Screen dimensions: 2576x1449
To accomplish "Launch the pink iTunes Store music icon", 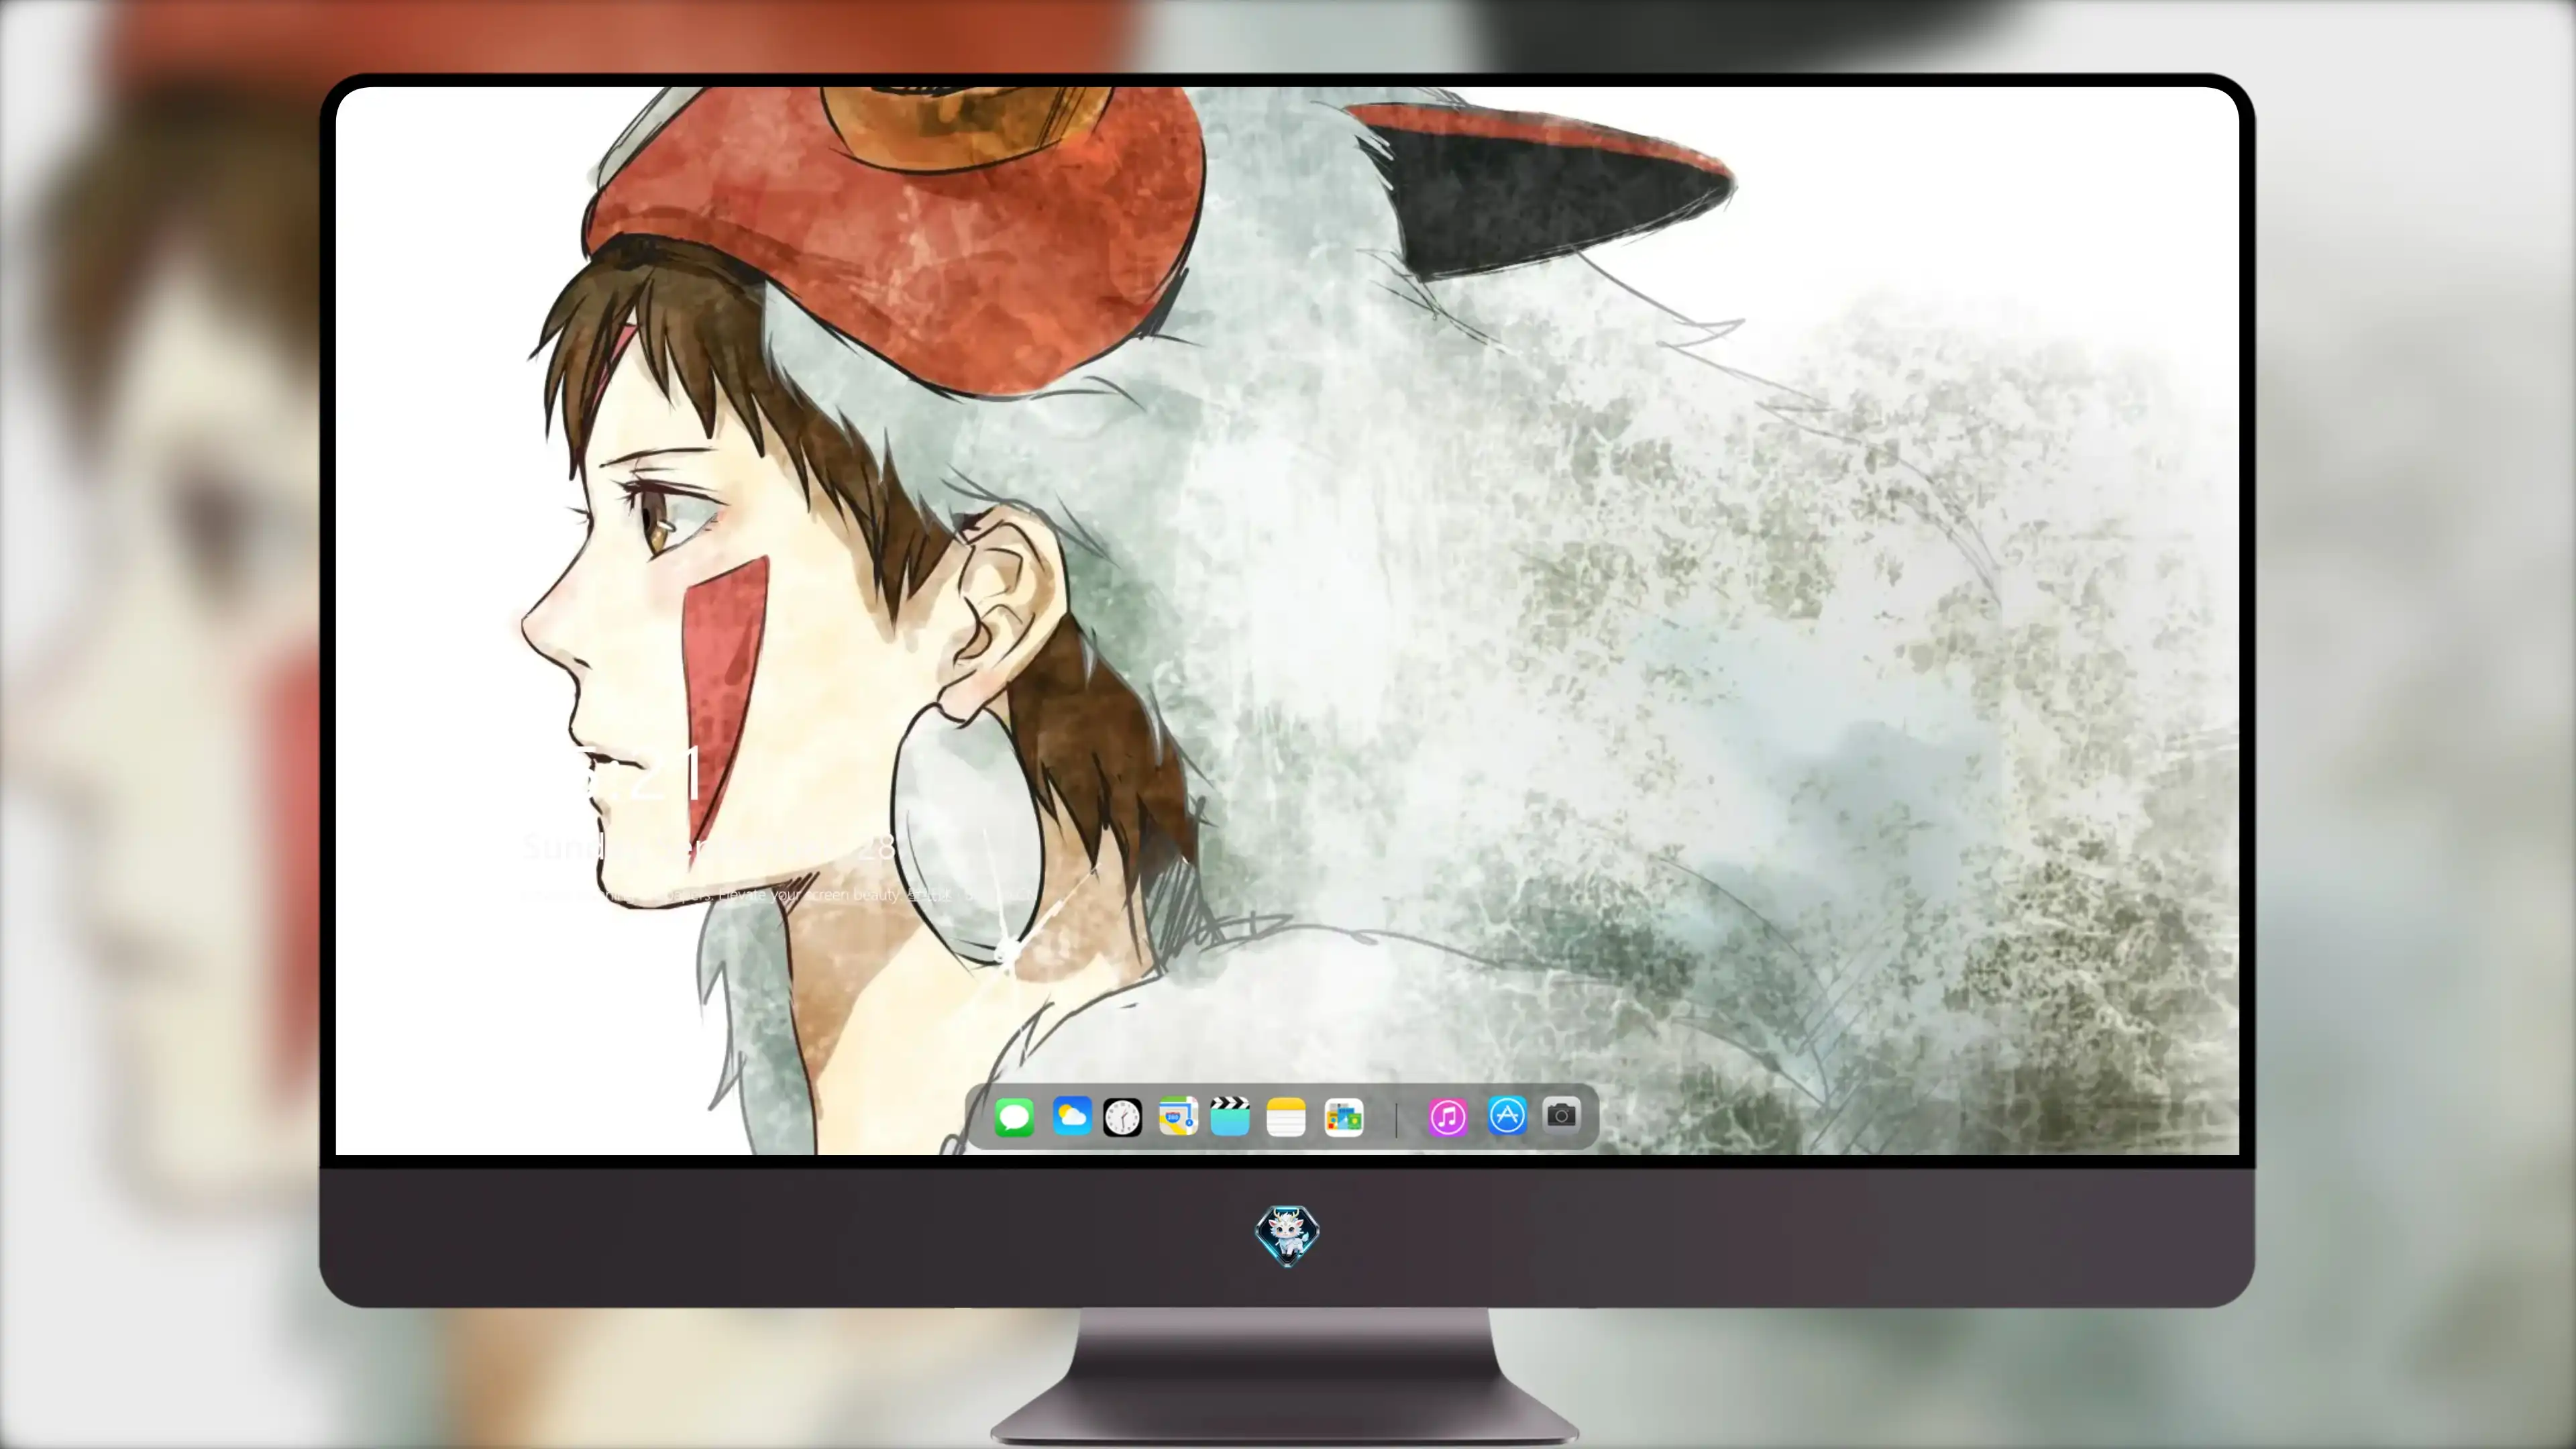I will click(1448, 1117).
